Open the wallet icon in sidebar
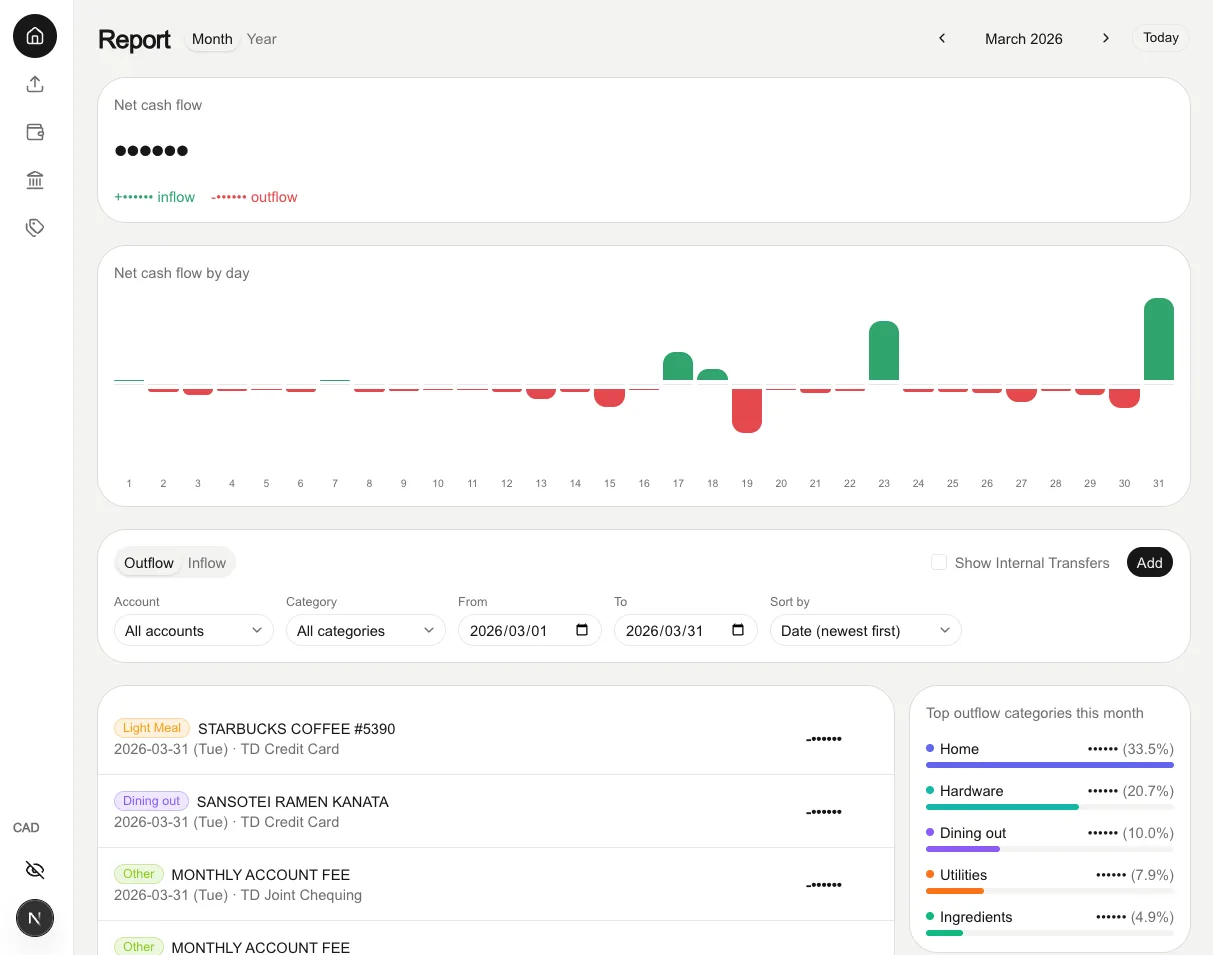The image size is (1213, 955). (x=35, y=132)
